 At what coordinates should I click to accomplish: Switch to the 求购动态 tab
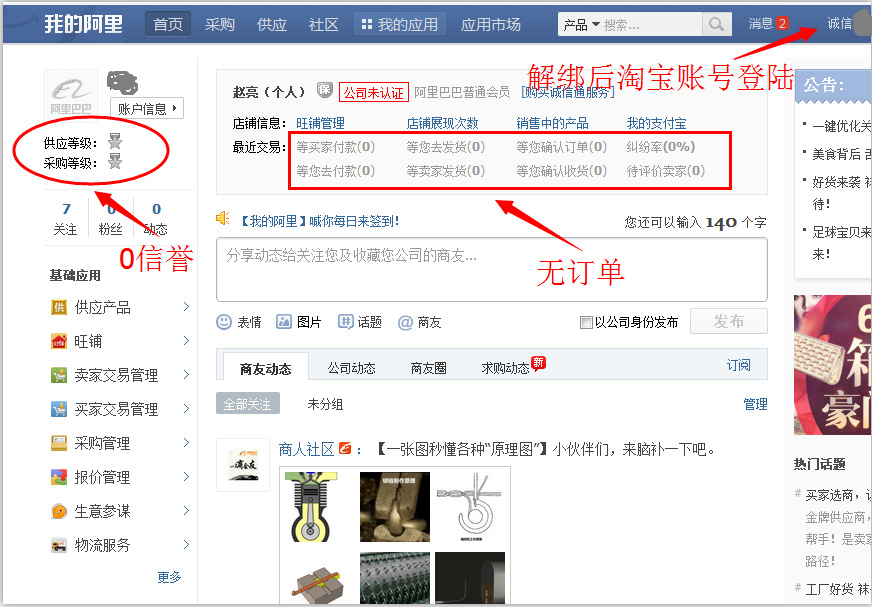506,368
